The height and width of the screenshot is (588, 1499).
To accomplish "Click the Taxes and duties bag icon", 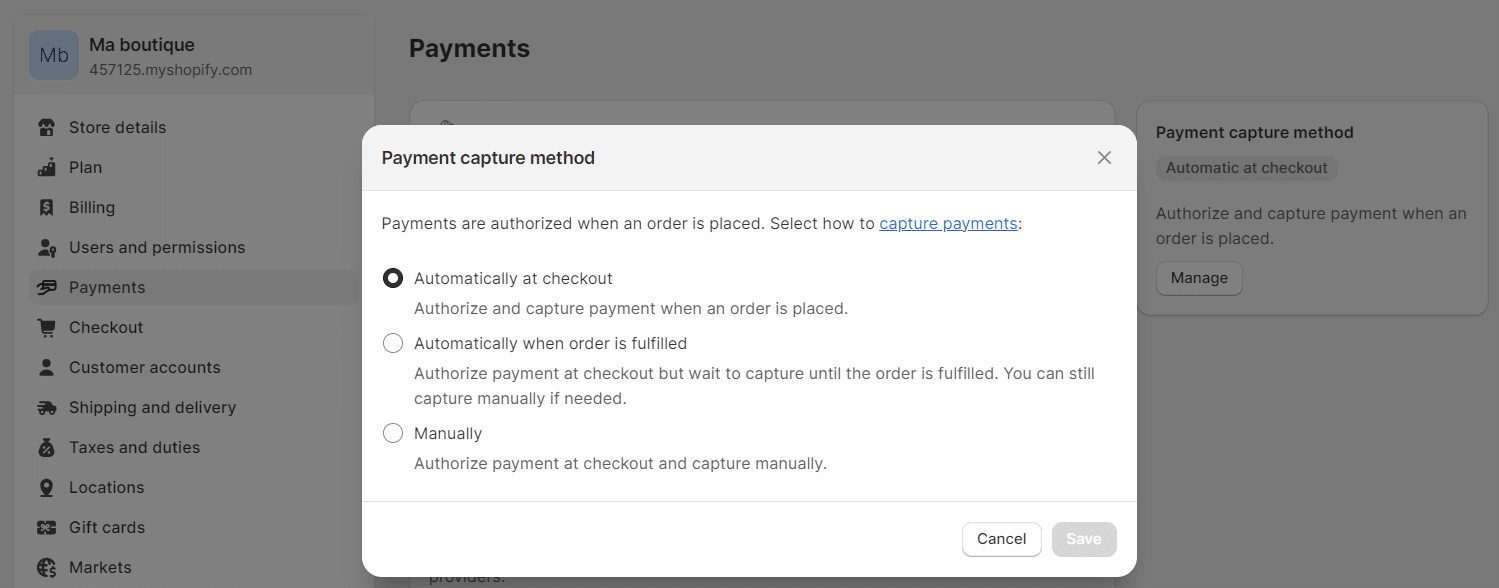I will click(x=46, y=447).
